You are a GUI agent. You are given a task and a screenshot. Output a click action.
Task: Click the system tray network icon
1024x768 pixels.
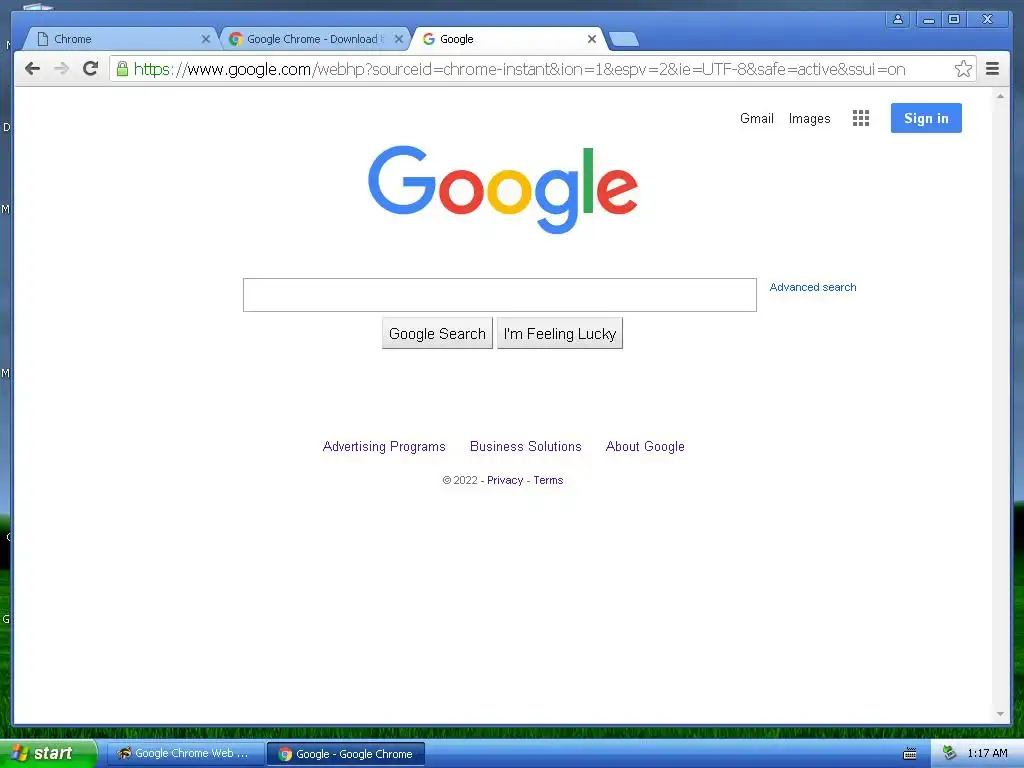coord(950,753)
